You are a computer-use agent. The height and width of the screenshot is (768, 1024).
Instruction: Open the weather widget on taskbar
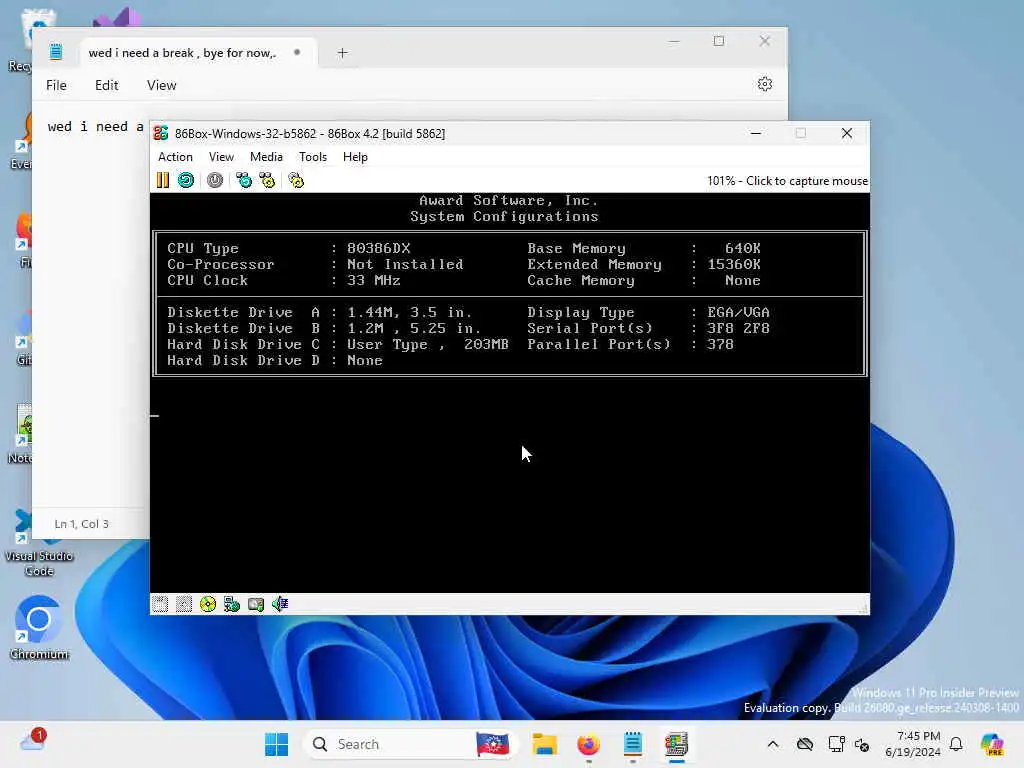[x=33, y=741]
